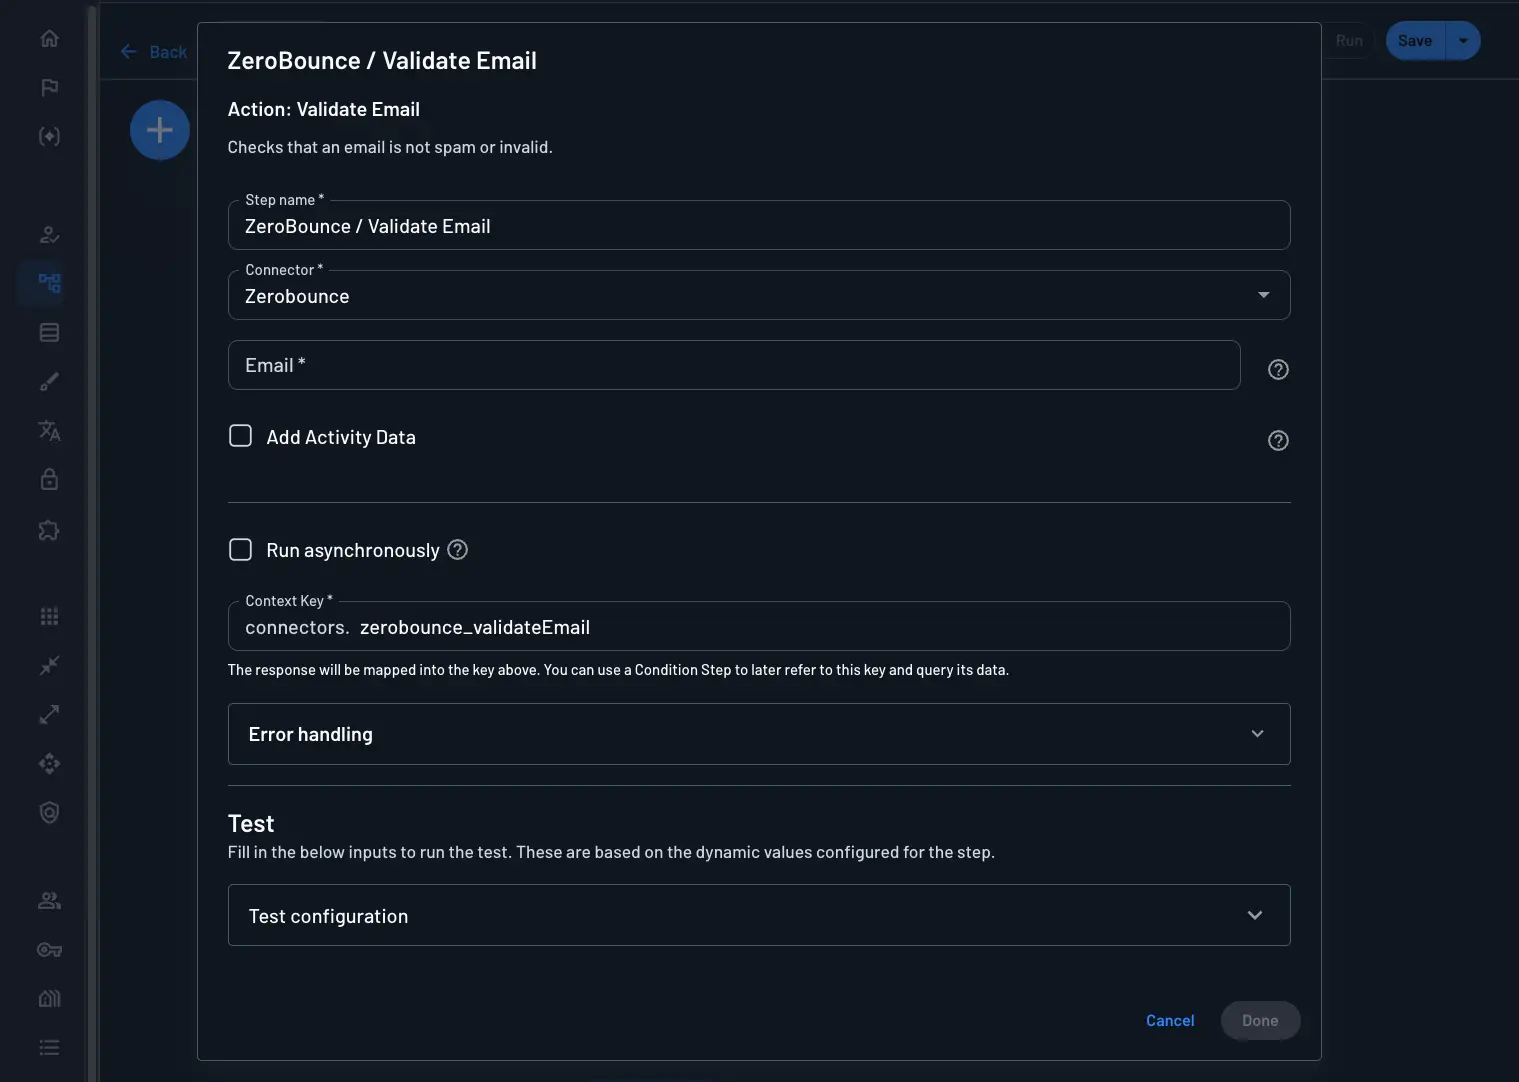Click the Run button

click(x=1349, y=41)
